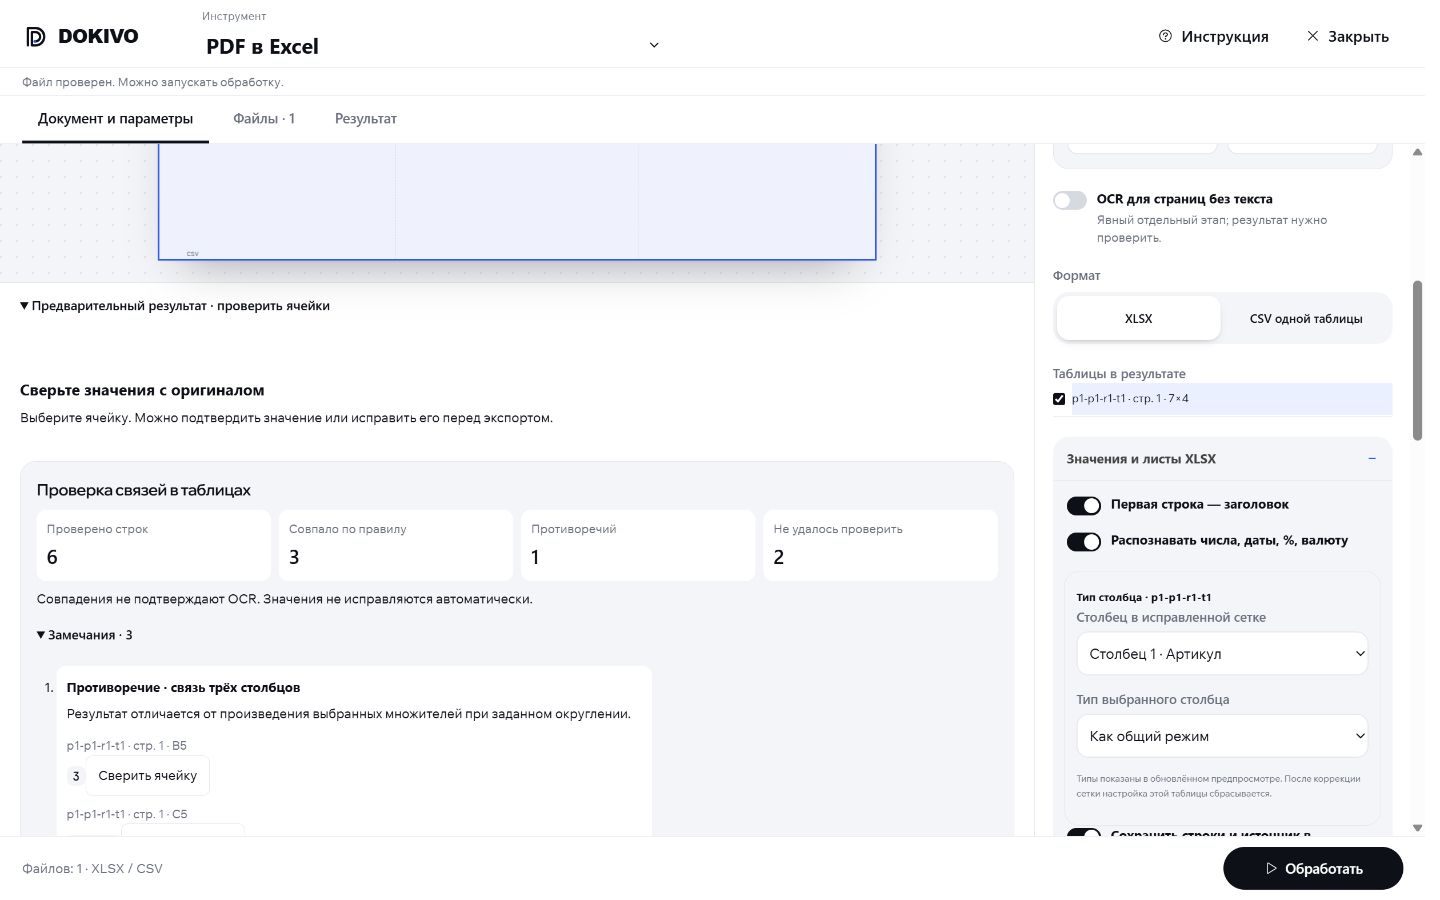Click the scrollbar down arrow
Viewport: 1440px width, 900px height.
click(x=1417, y=828)
